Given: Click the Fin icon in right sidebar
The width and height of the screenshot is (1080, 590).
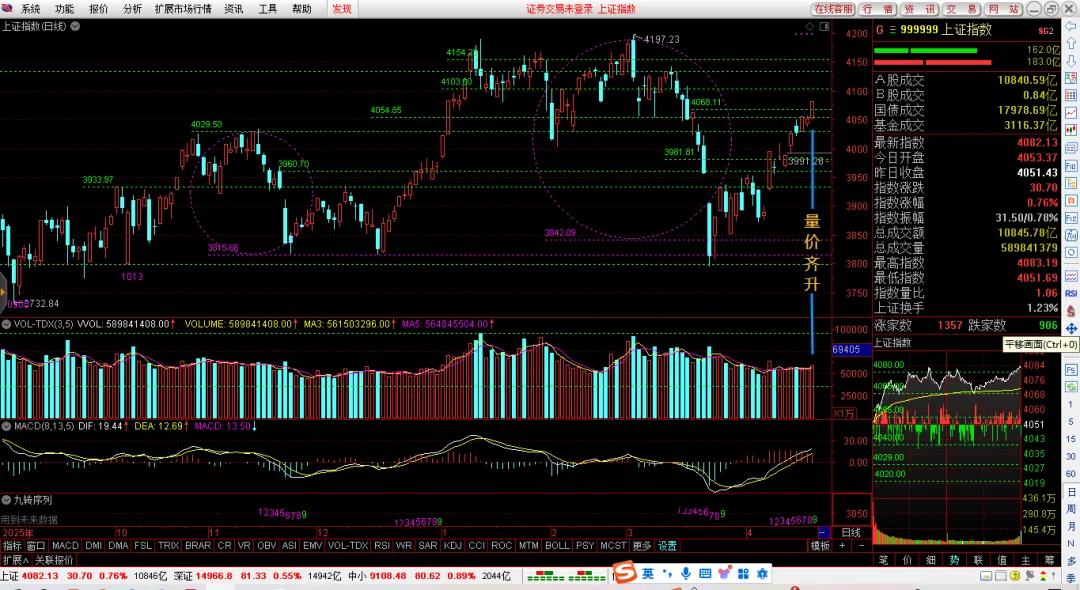Looking at the screenshot, I should click(x=1071, y=166).
